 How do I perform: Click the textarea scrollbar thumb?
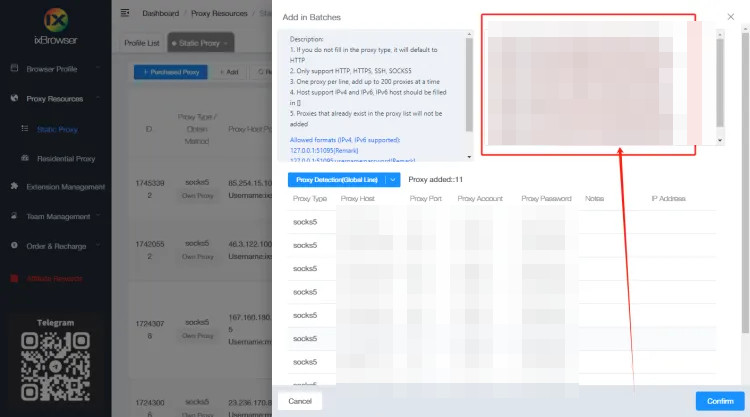coord(720,83)
